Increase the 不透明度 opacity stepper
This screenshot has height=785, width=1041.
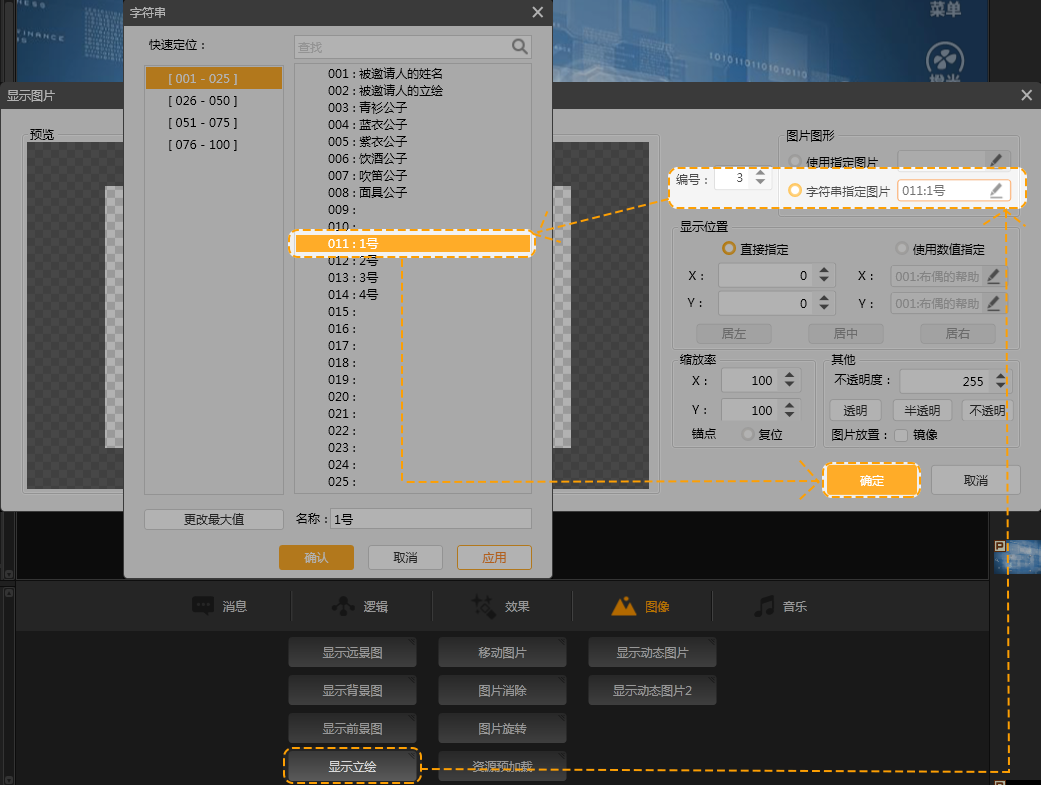pos(1002,376)
